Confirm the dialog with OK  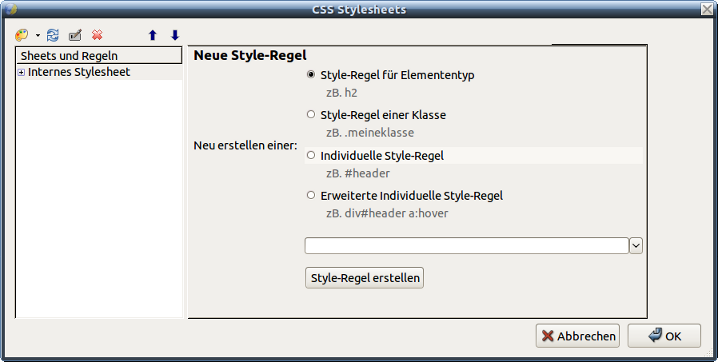pos(664,336)
